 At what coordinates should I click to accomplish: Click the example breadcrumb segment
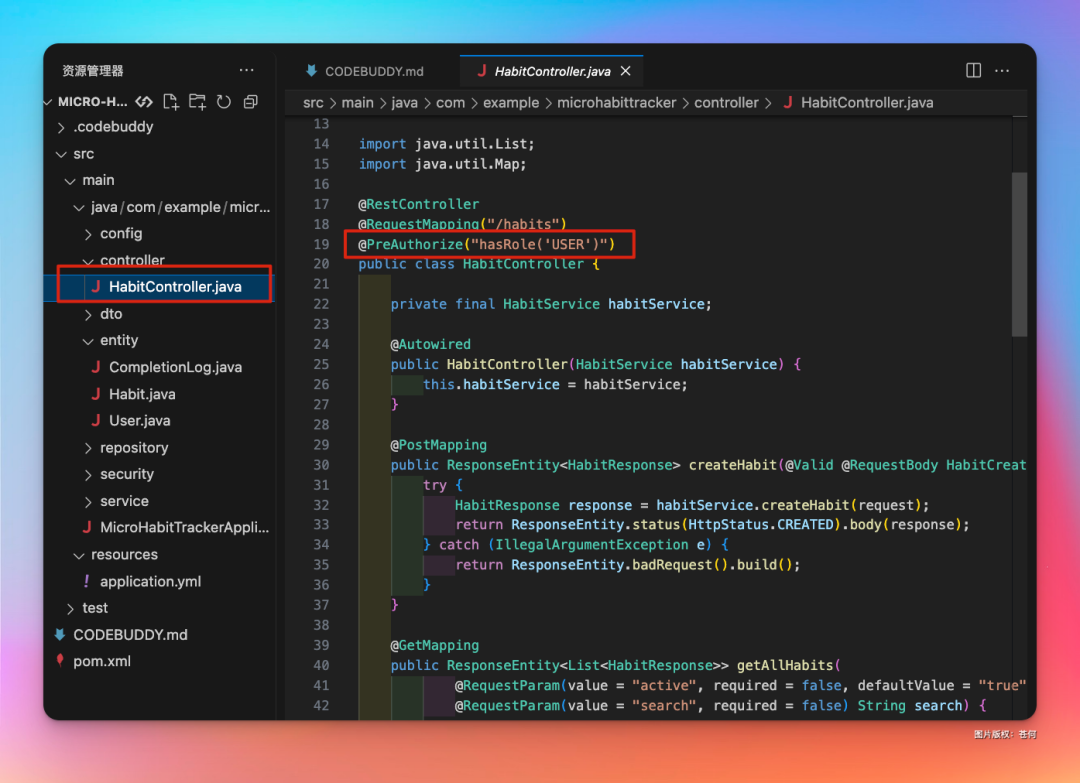[511, 103]
